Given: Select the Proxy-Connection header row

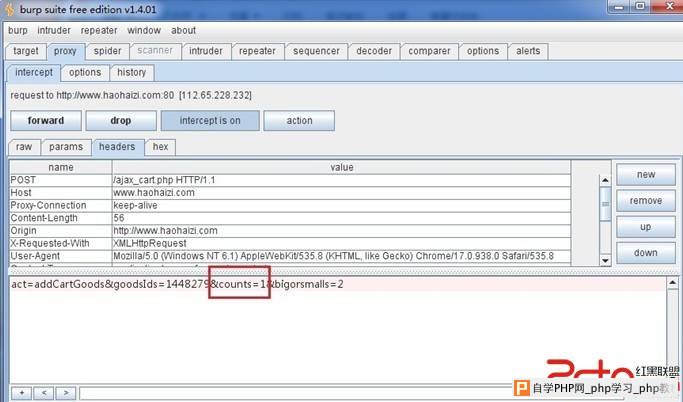Looking at the screenshot, I should point(61,206).
